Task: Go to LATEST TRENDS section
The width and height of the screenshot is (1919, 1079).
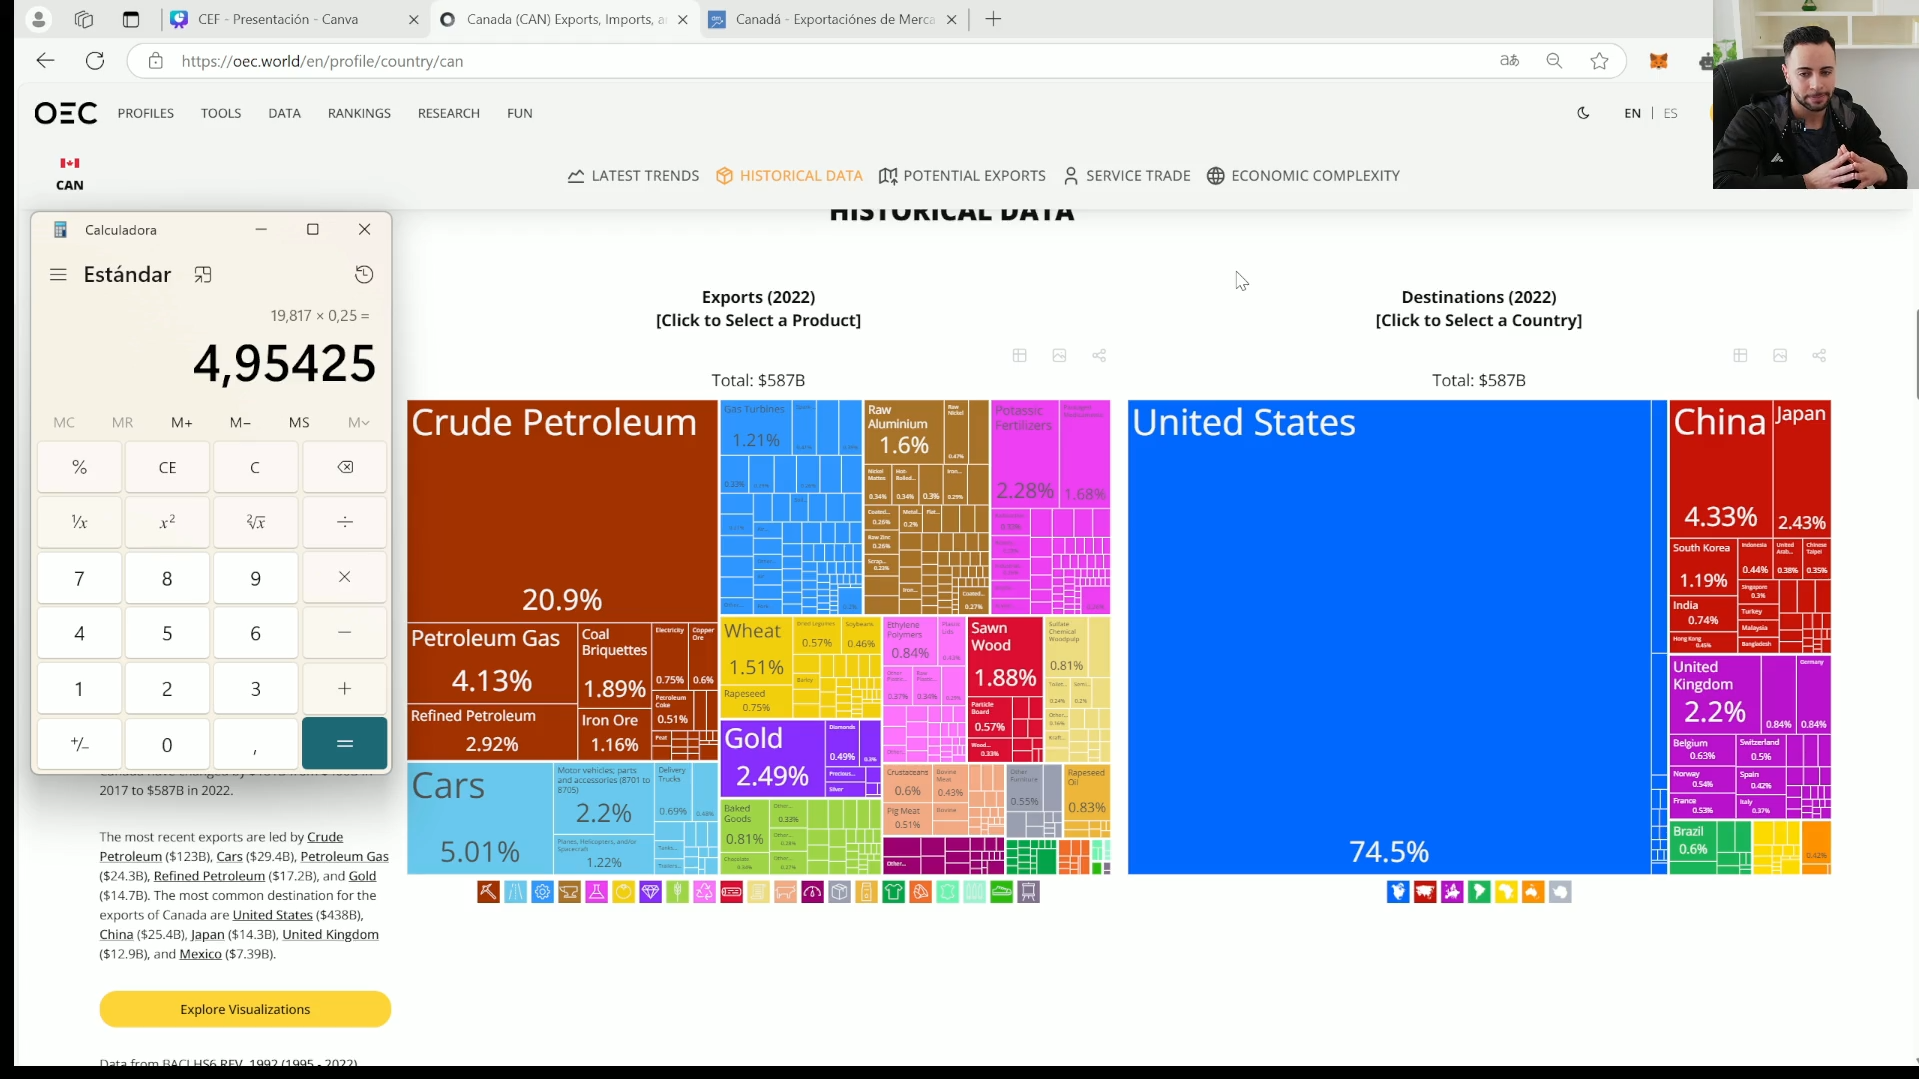Action: click(633, 176)
